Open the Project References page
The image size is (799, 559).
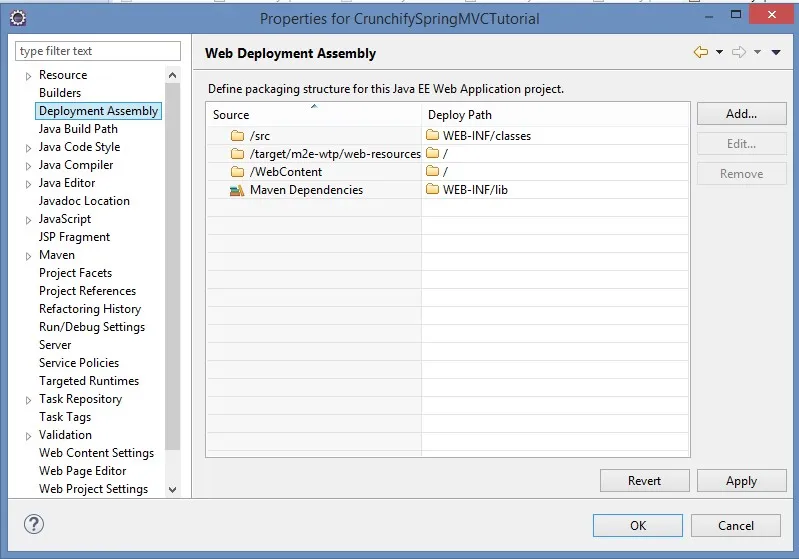click(88, 291)
